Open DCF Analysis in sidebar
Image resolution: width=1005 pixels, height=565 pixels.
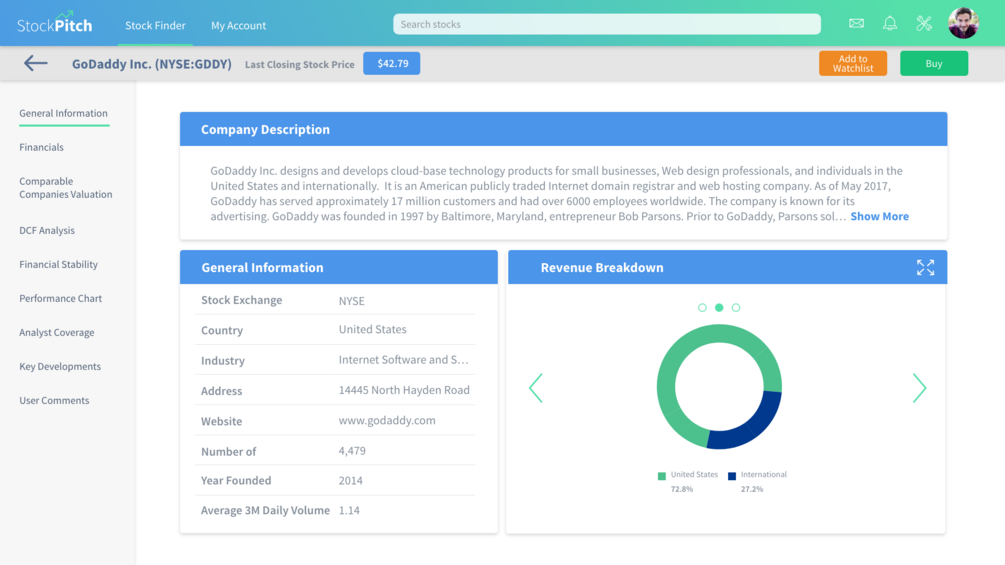click(47, 231)
